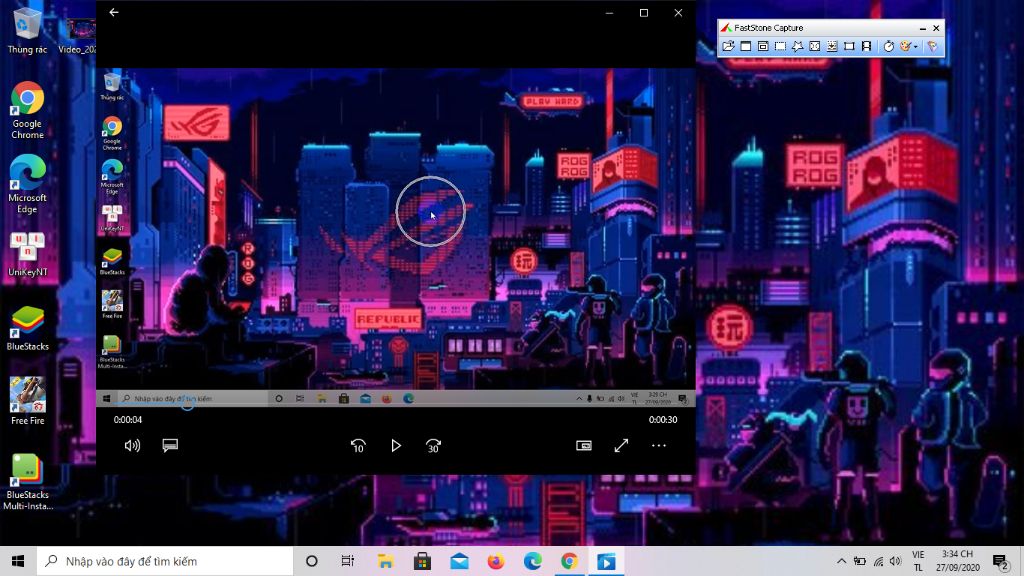Select Capture Active Window in FastStone
This screenshot has width=1024, height=576.
coord(746,46)
